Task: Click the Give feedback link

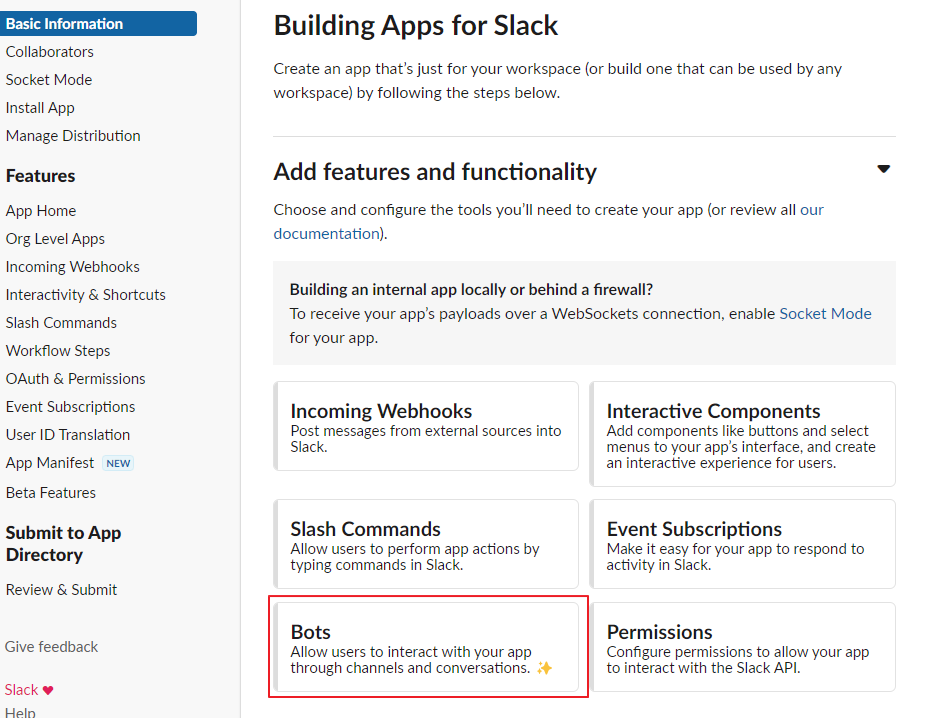Action: click(x=51, y=647)
